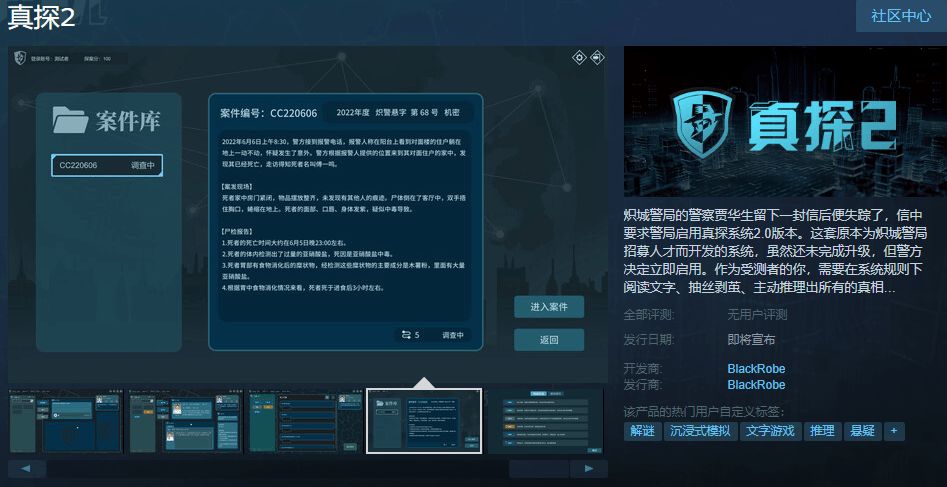947x487 pixels.
Task: Select the 解谜 tag
Action: pyautogui.click(x=643, y=431)
